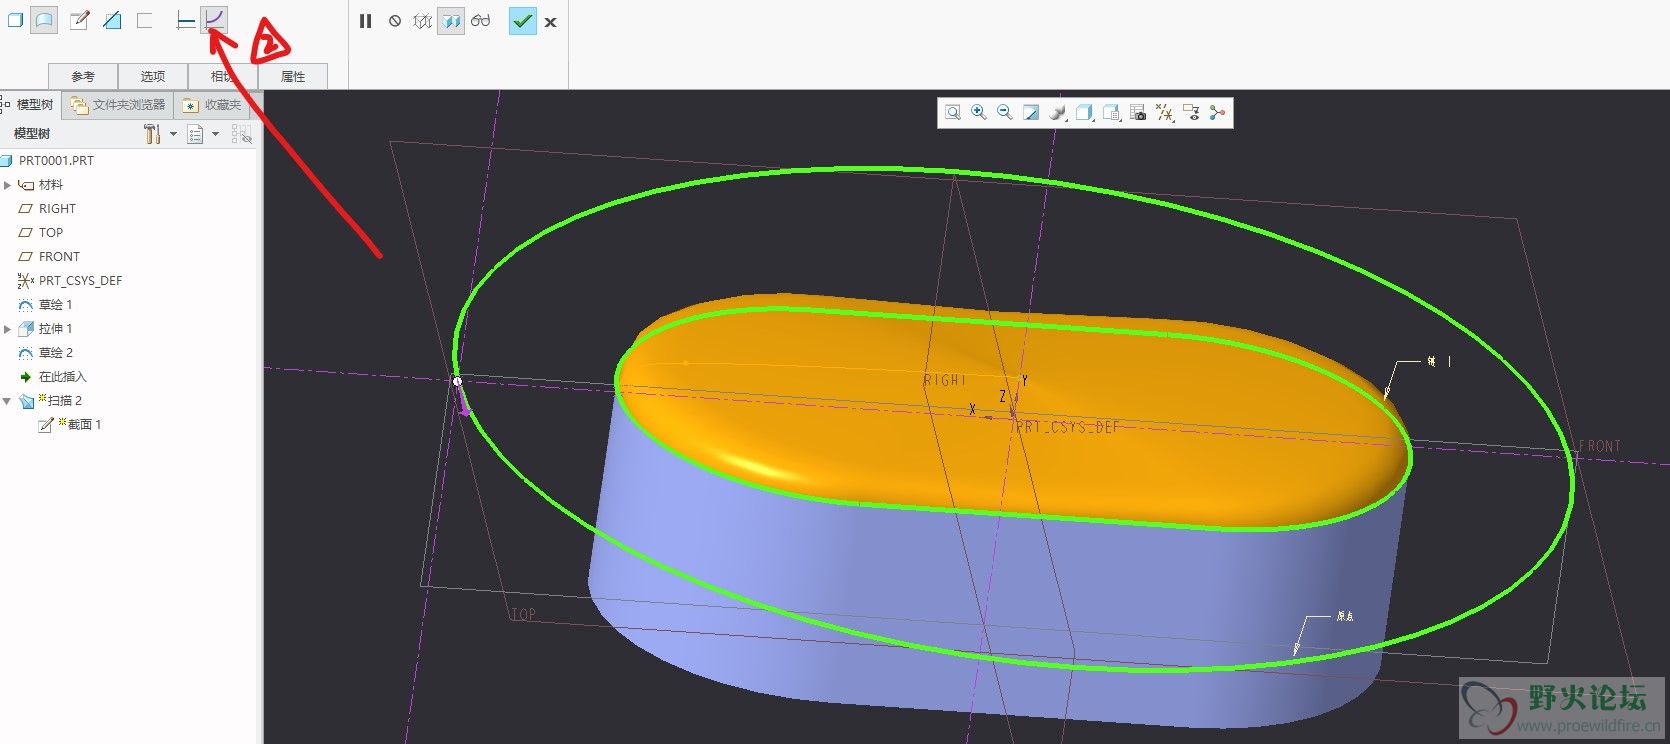This screenshot has width=1670, height=744.
Task: Open the sketch section pencil tool
Action: point(79,20)
